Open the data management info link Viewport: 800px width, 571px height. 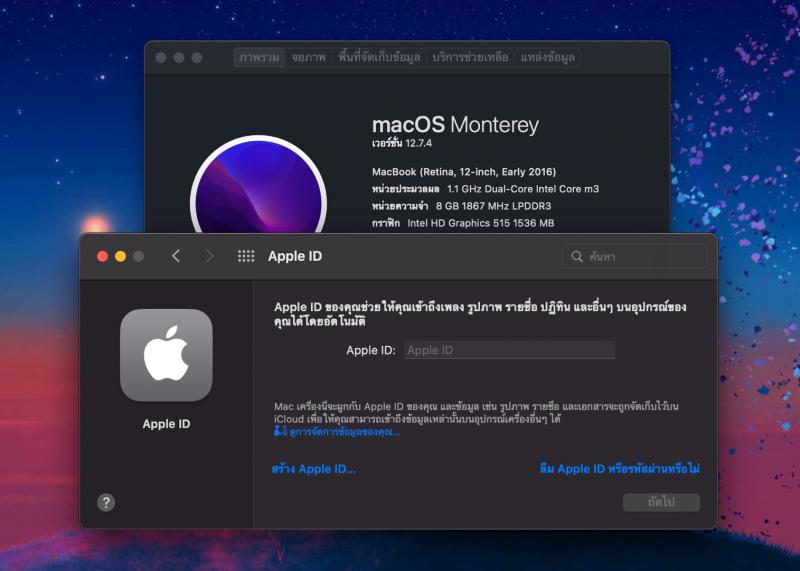(343, 432)
